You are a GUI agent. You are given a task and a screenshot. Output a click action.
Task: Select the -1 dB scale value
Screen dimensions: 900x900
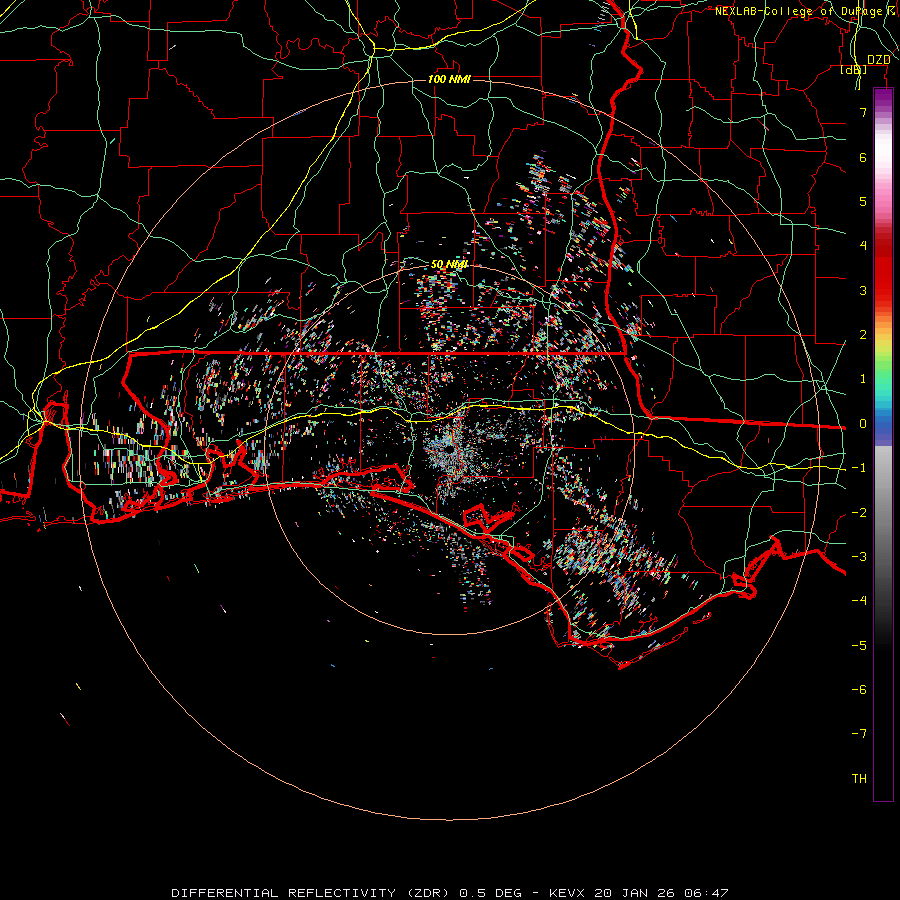click(859, 468)
